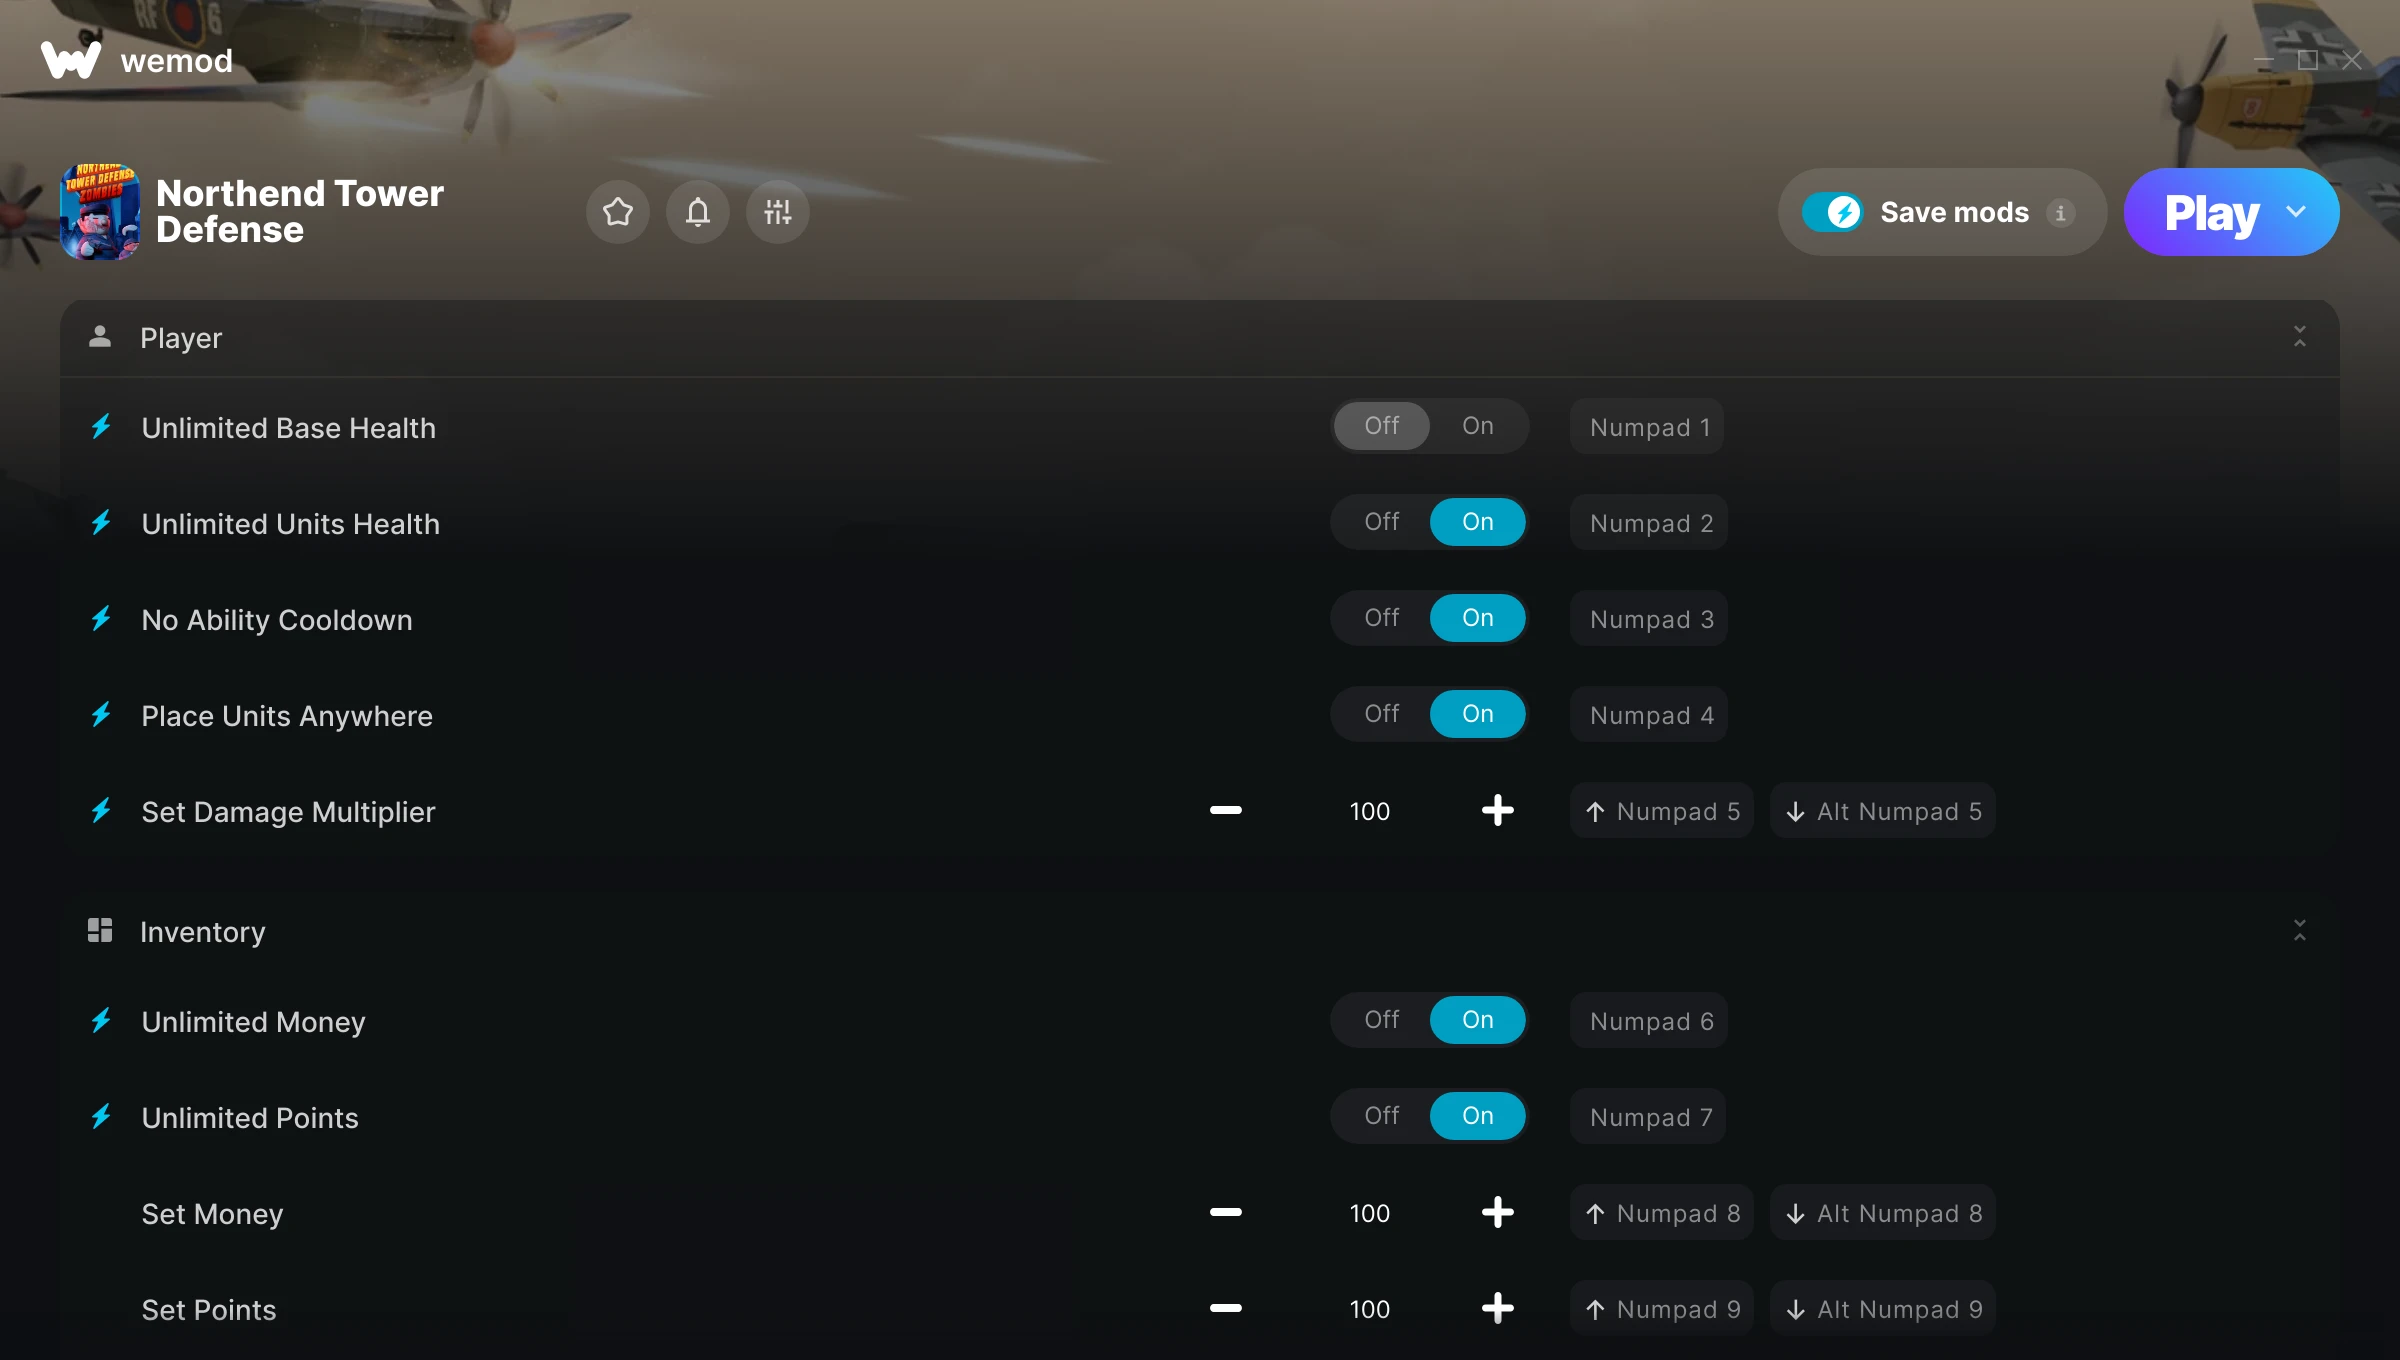Turn off Unlimited Units Health

1382,522
